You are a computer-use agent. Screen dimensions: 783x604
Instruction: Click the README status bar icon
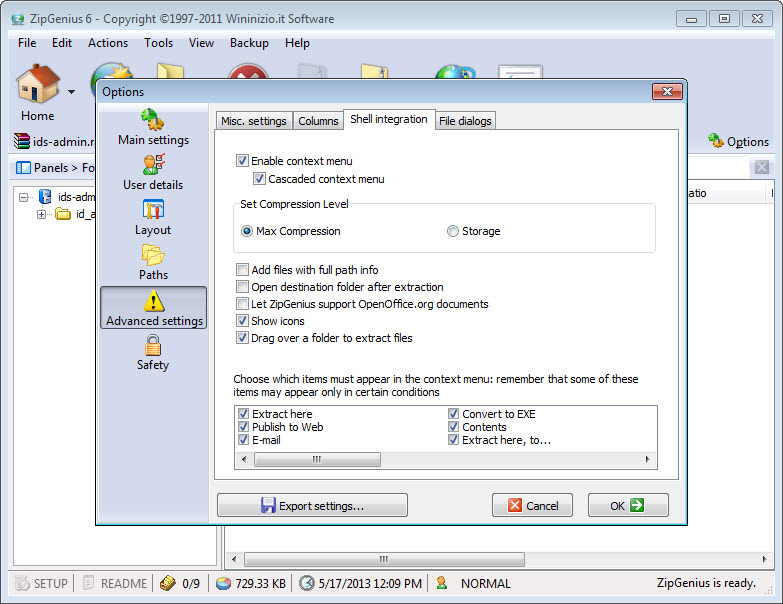[88, 583]
